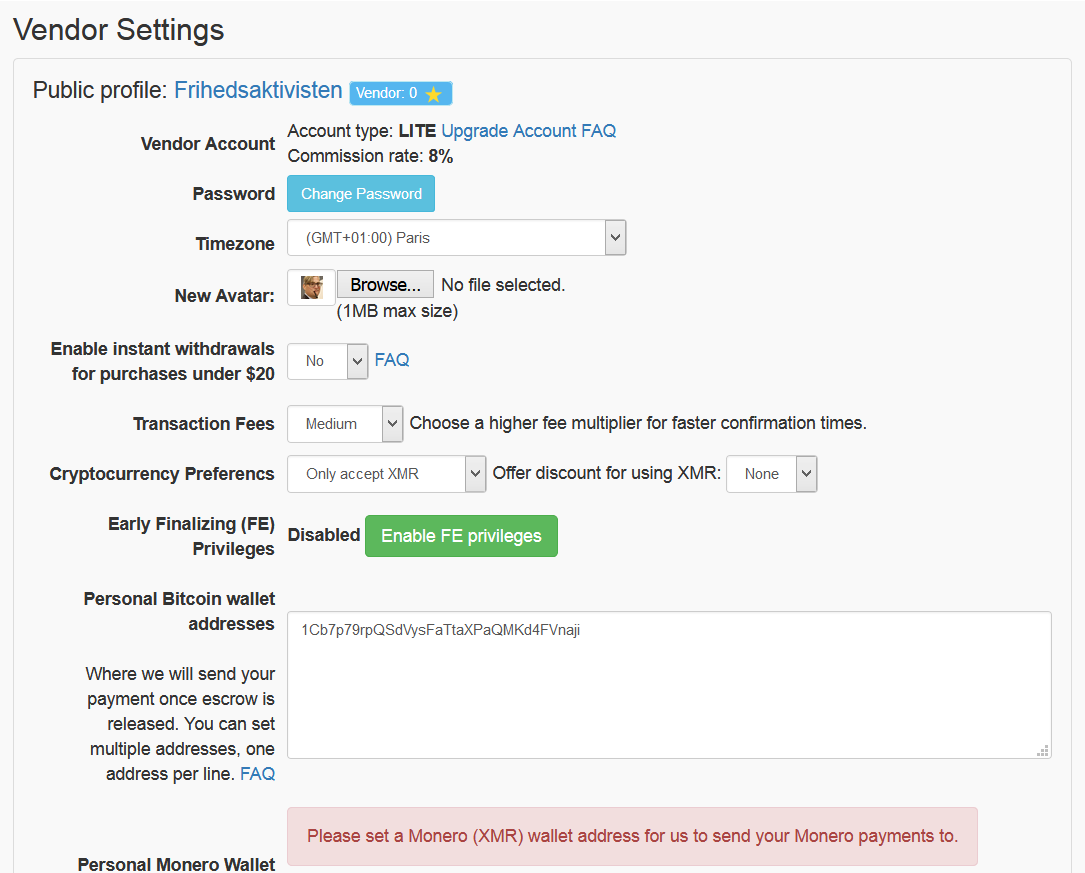Click the current avatar thumbnail image

(311, 287)
